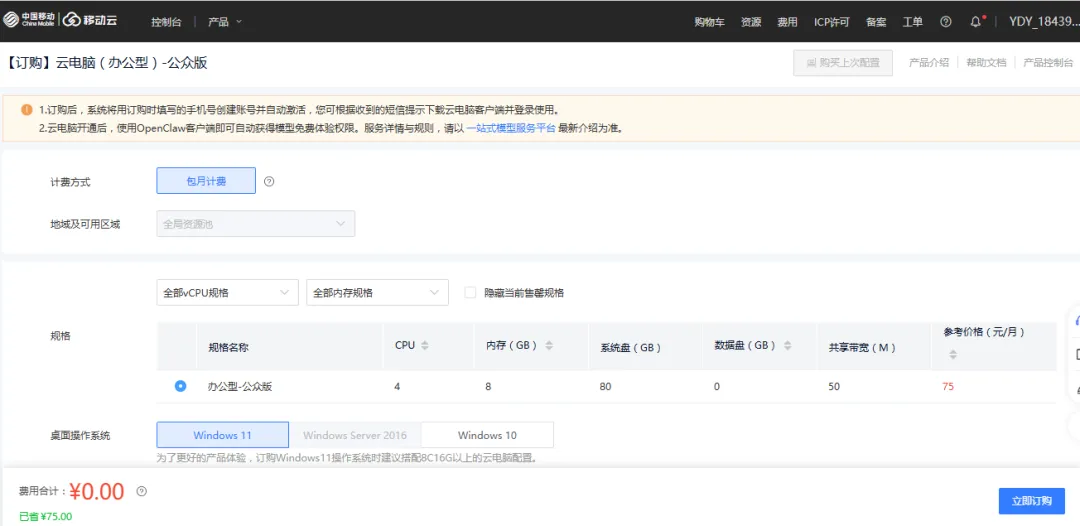Click 共享带宽（M） column header
Screen dimensions: 1080x526
coord(862,348)
